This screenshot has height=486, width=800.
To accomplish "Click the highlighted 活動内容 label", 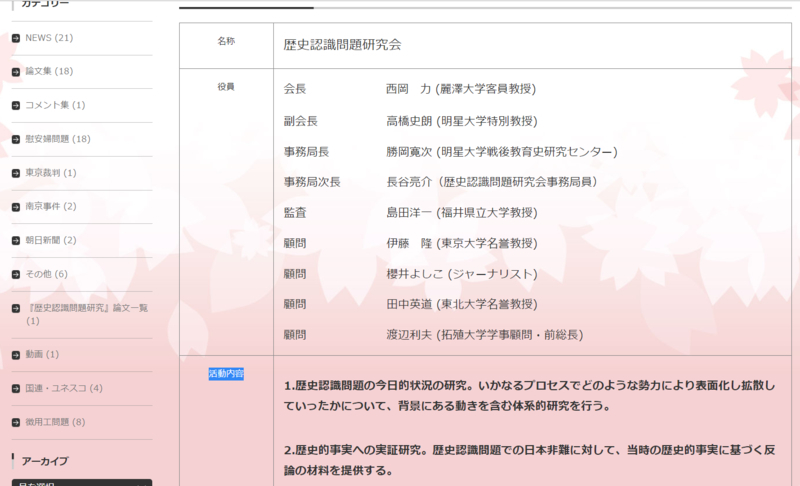I will point(226,374).
